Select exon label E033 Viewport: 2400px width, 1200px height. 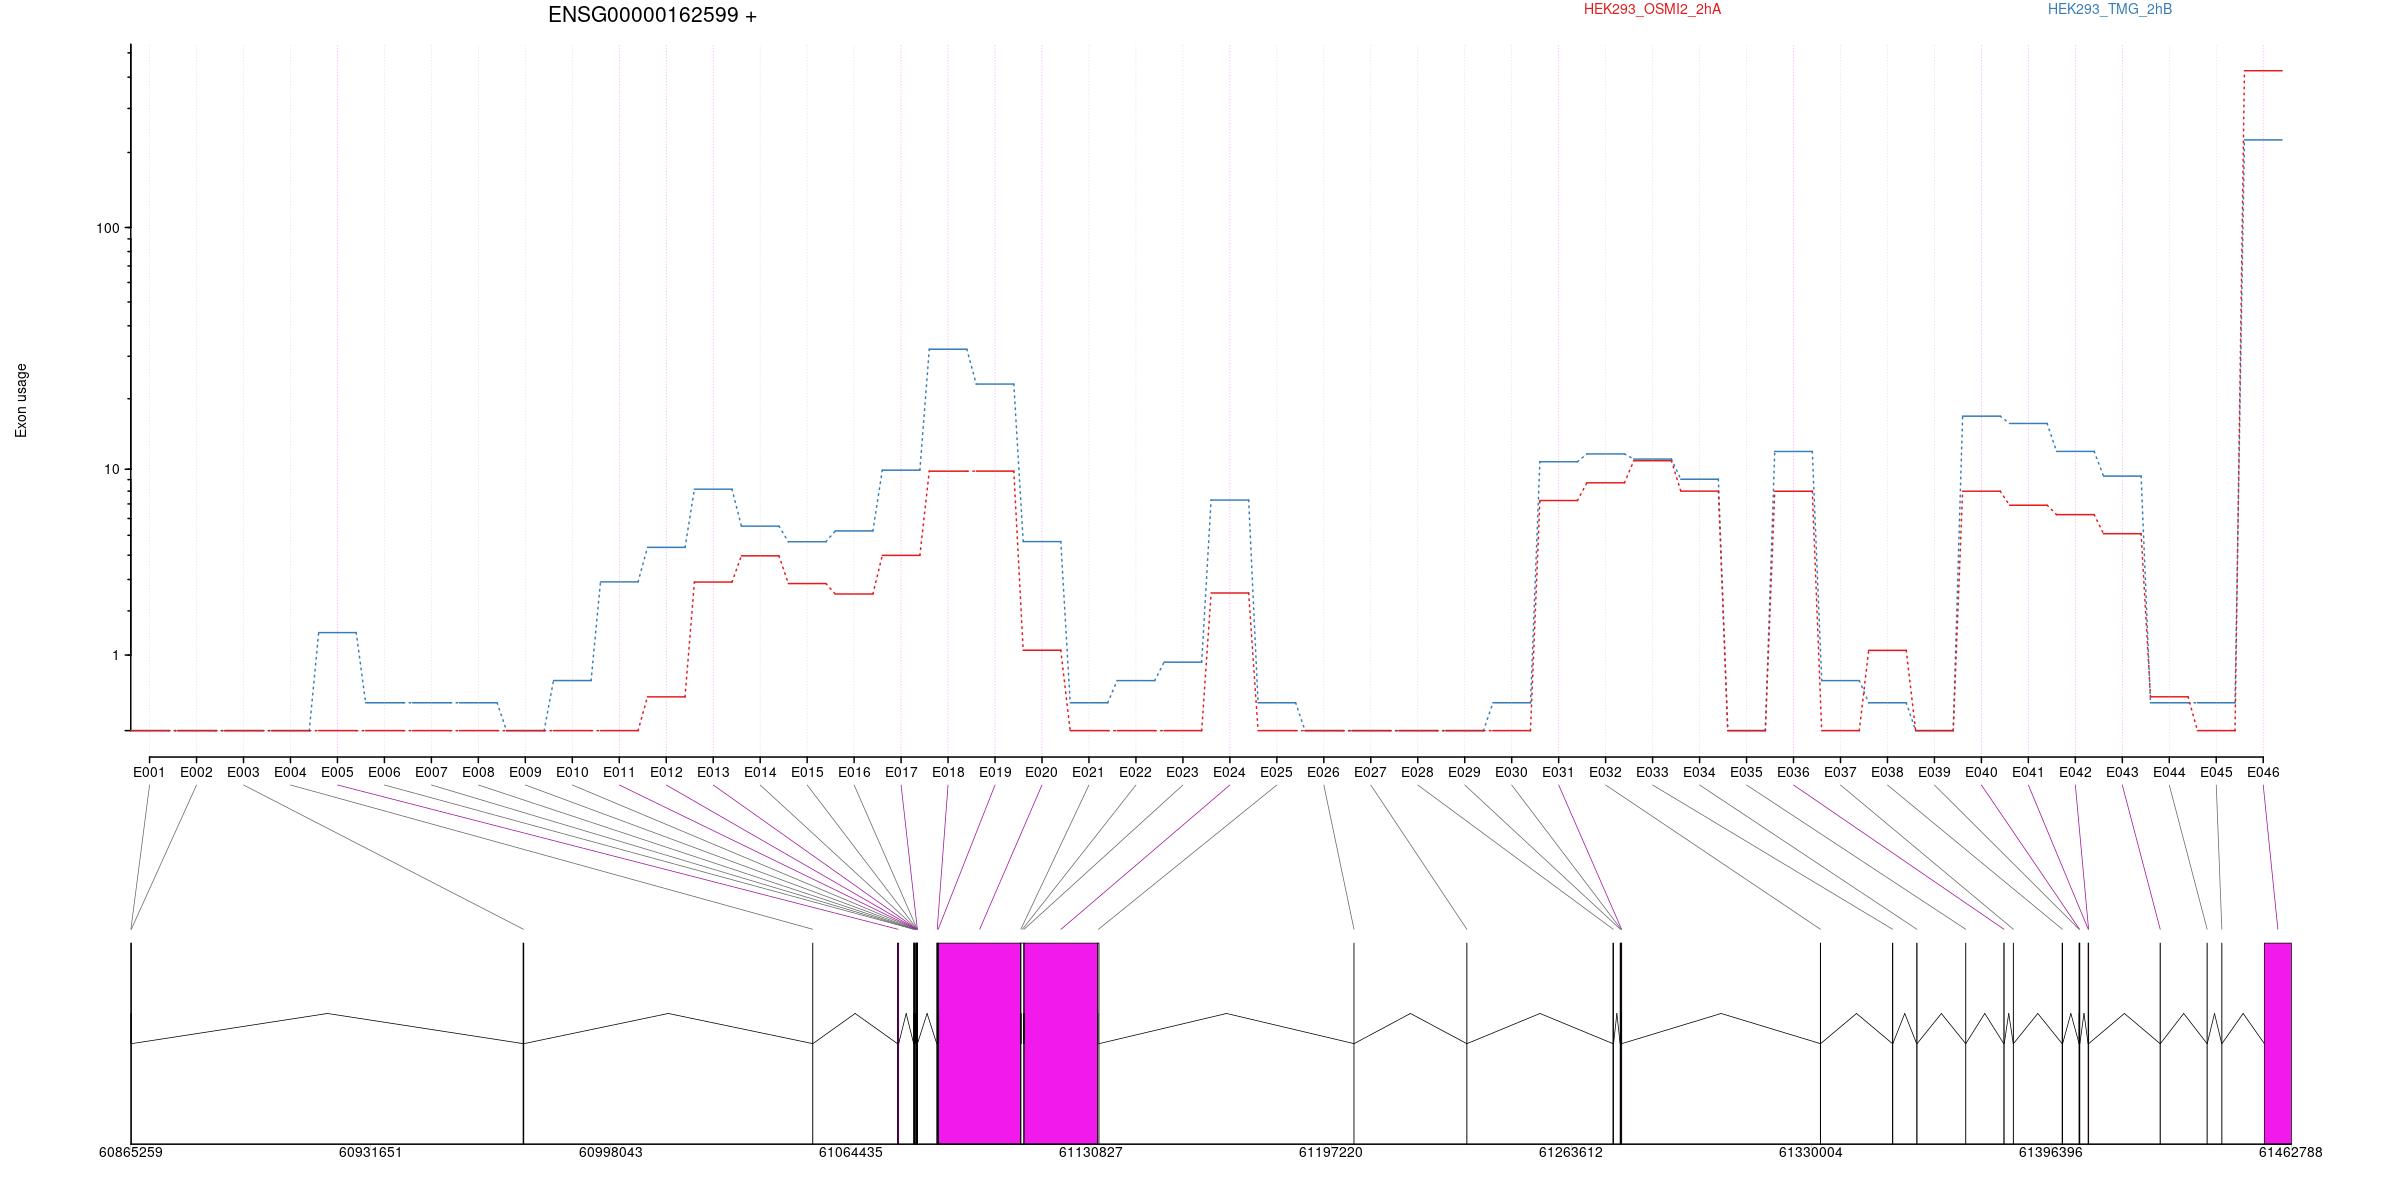(1652, 772)
